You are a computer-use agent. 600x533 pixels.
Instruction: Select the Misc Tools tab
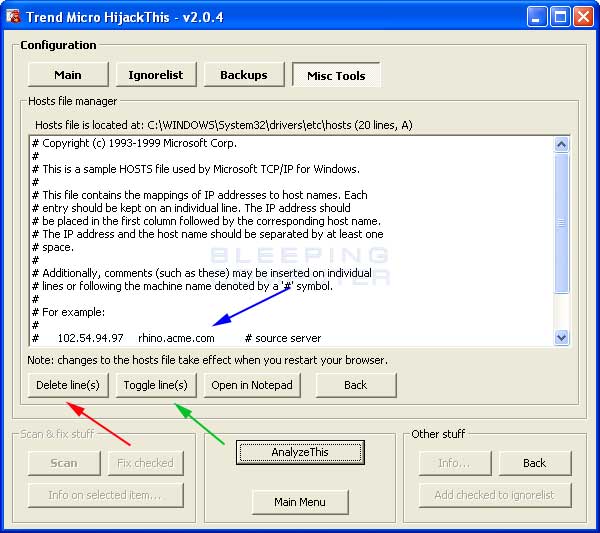[336, 75]
